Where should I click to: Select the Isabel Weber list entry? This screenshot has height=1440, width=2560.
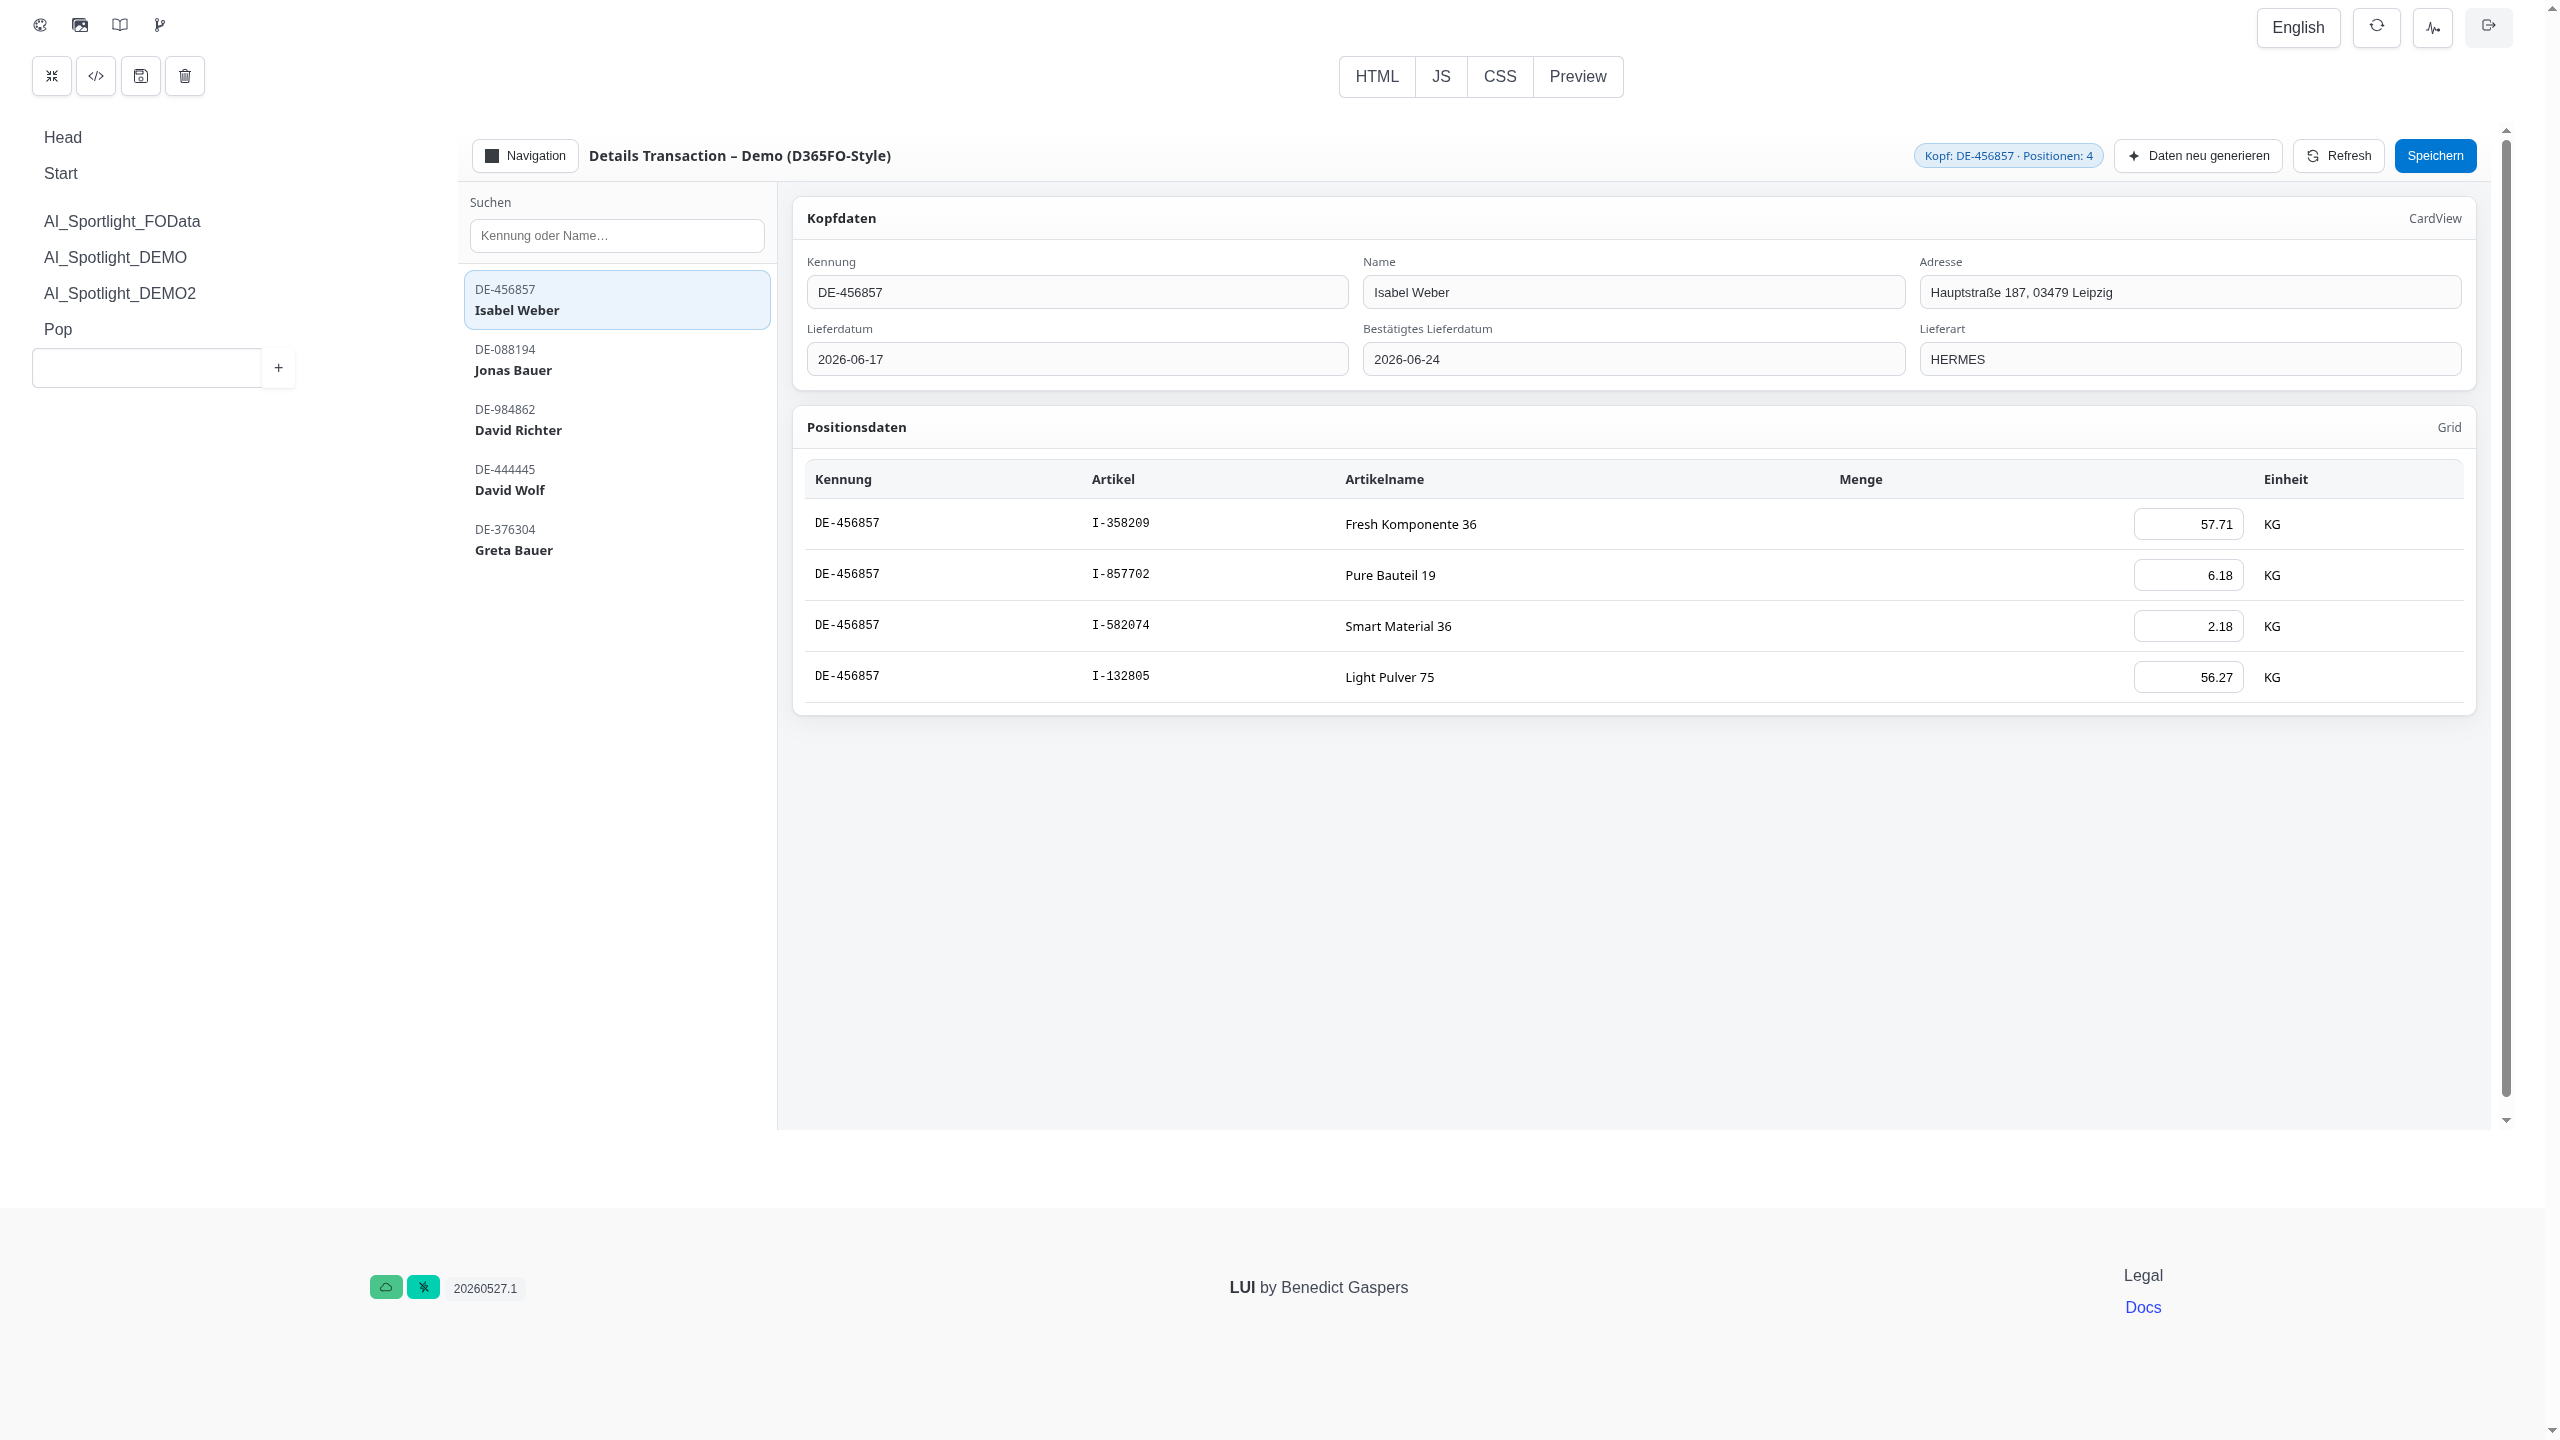point(617,300)
